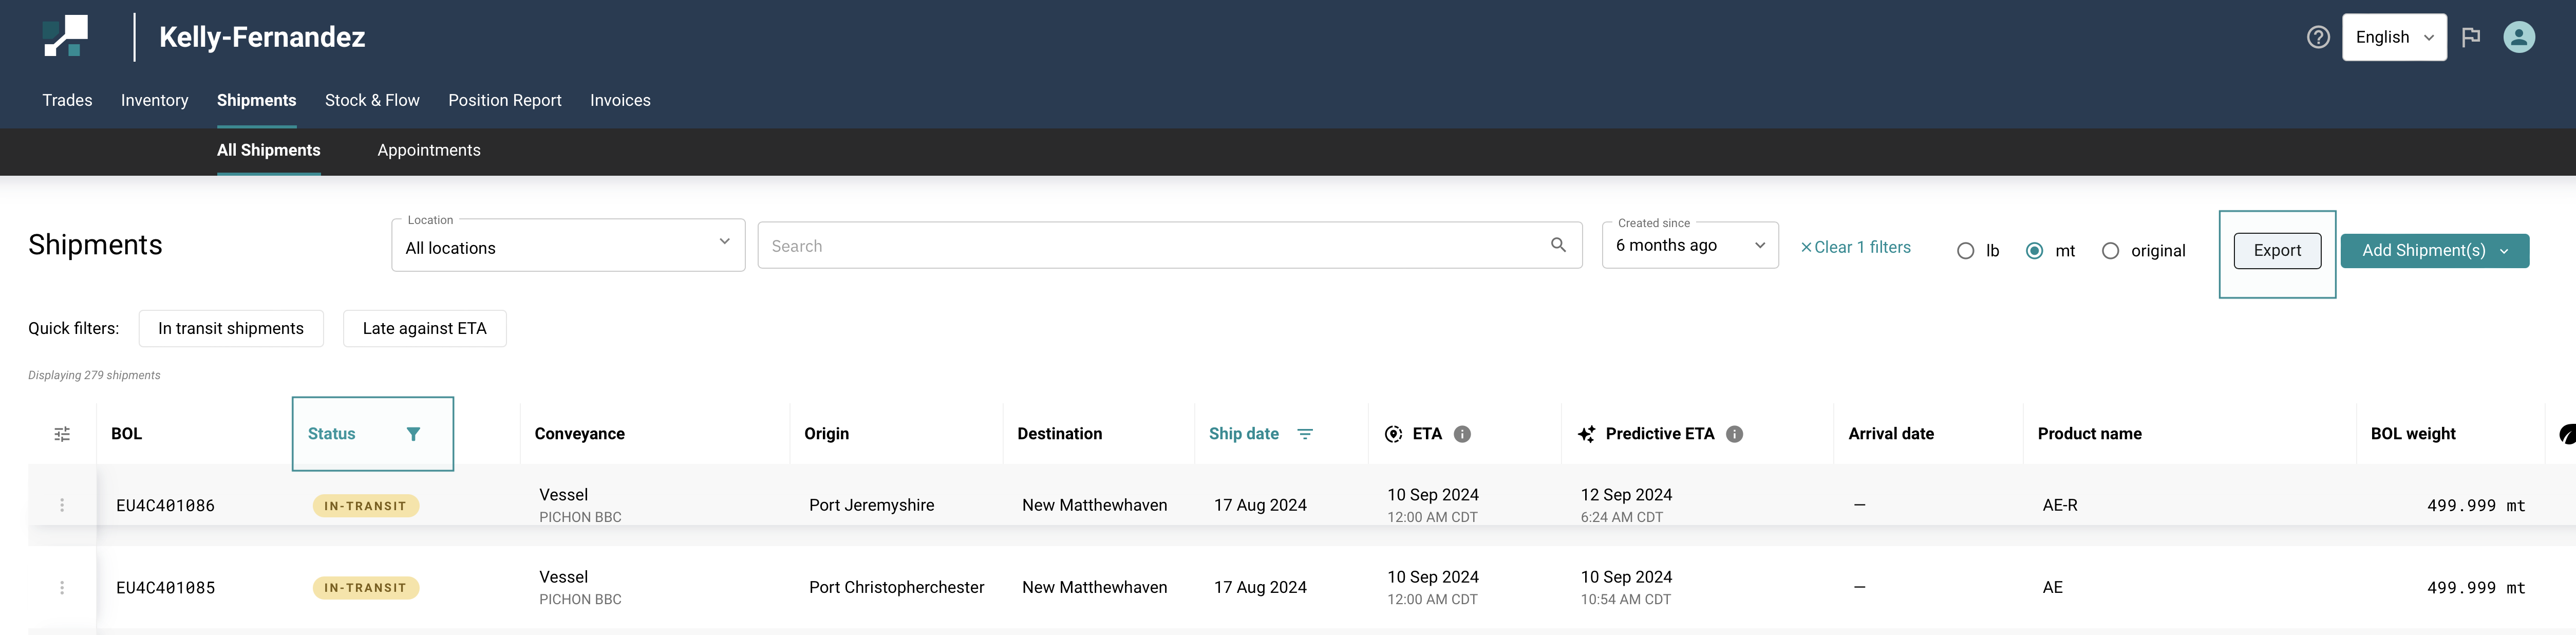Select the original weight unit
This screenshot has height=635, width=2576.
(x=2110, y=251)
